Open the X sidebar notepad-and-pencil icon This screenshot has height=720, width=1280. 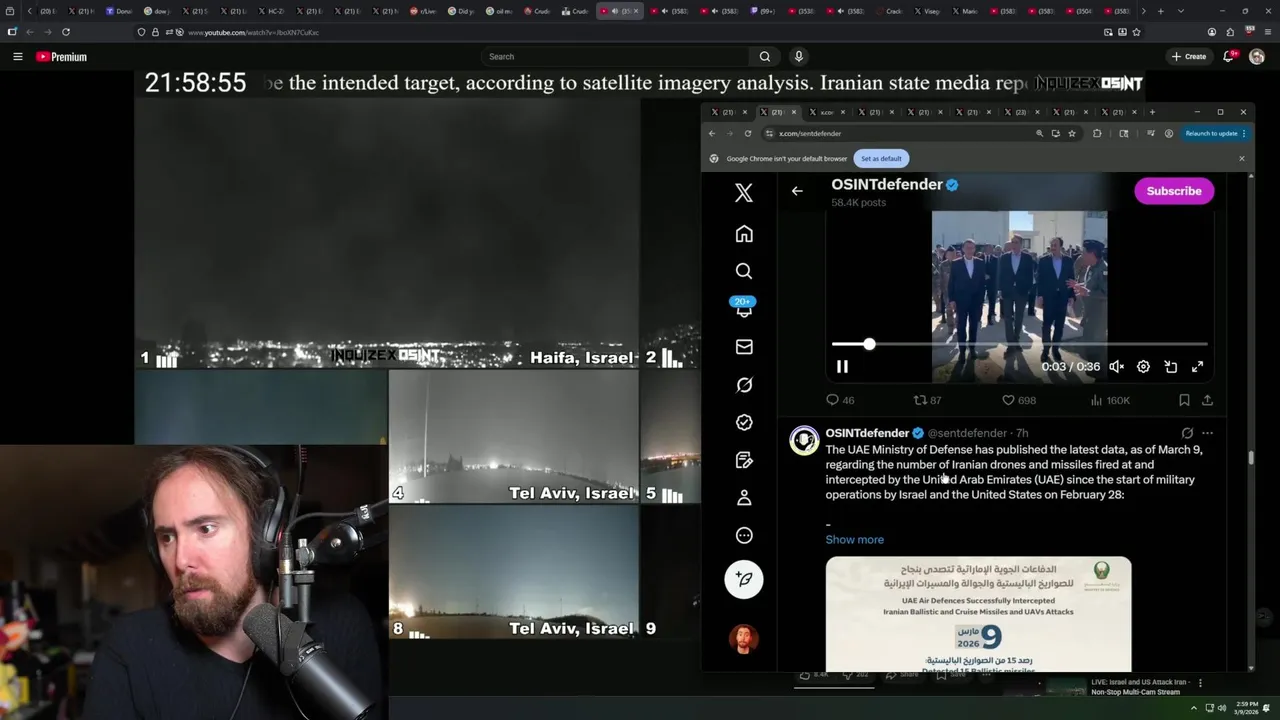pyautogui.click(x=744, y=460)
